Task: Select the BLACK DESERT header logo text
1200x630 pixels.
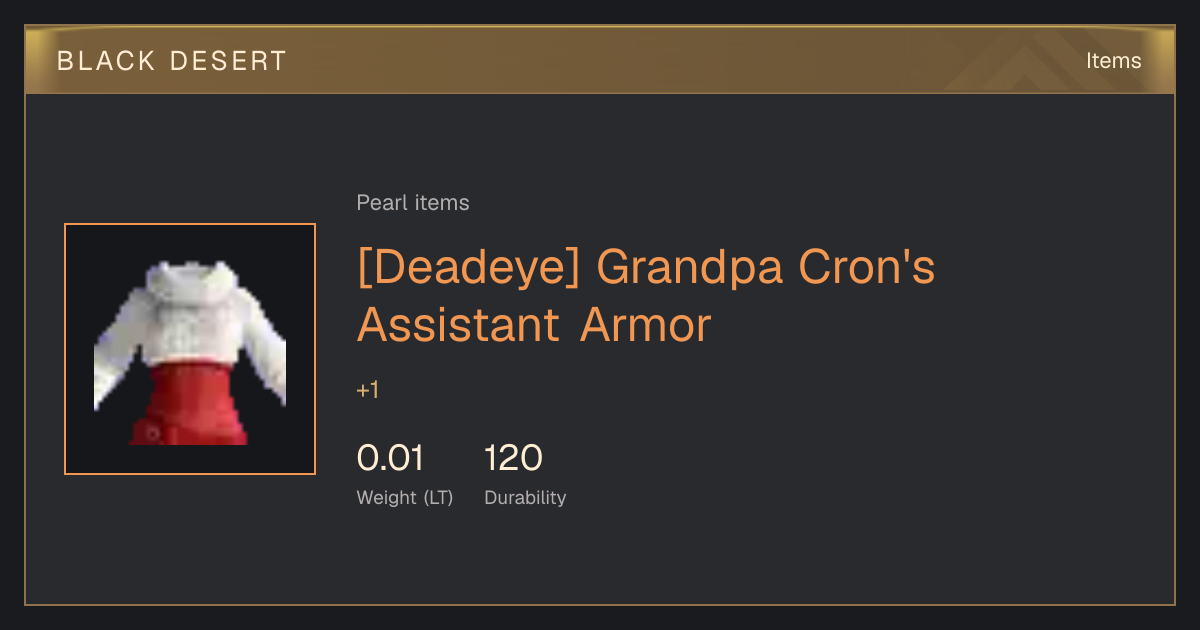Action: pyautogui.click(x=172, y=61)
